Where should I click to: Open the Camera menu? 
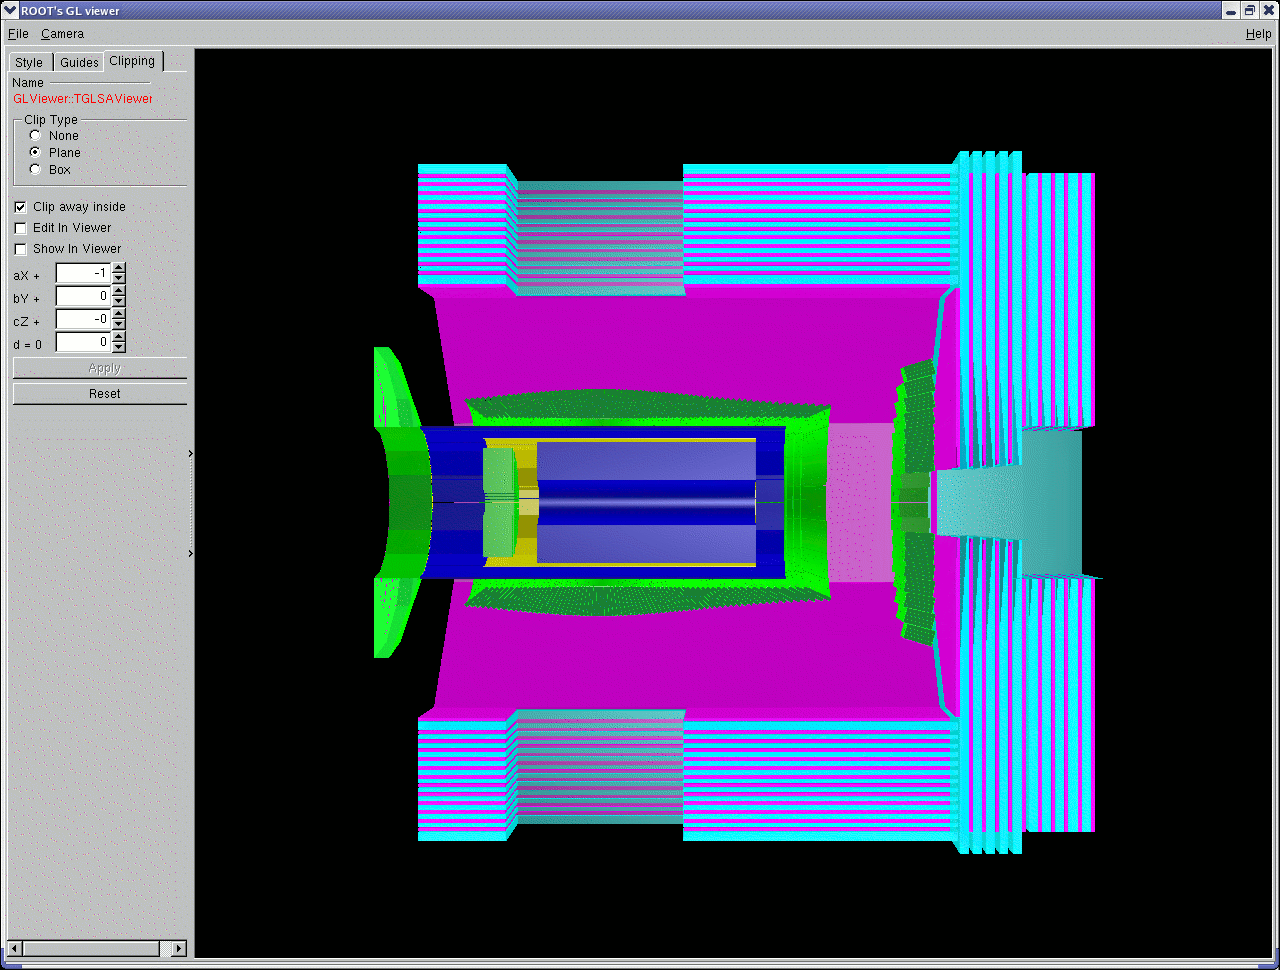62,34
